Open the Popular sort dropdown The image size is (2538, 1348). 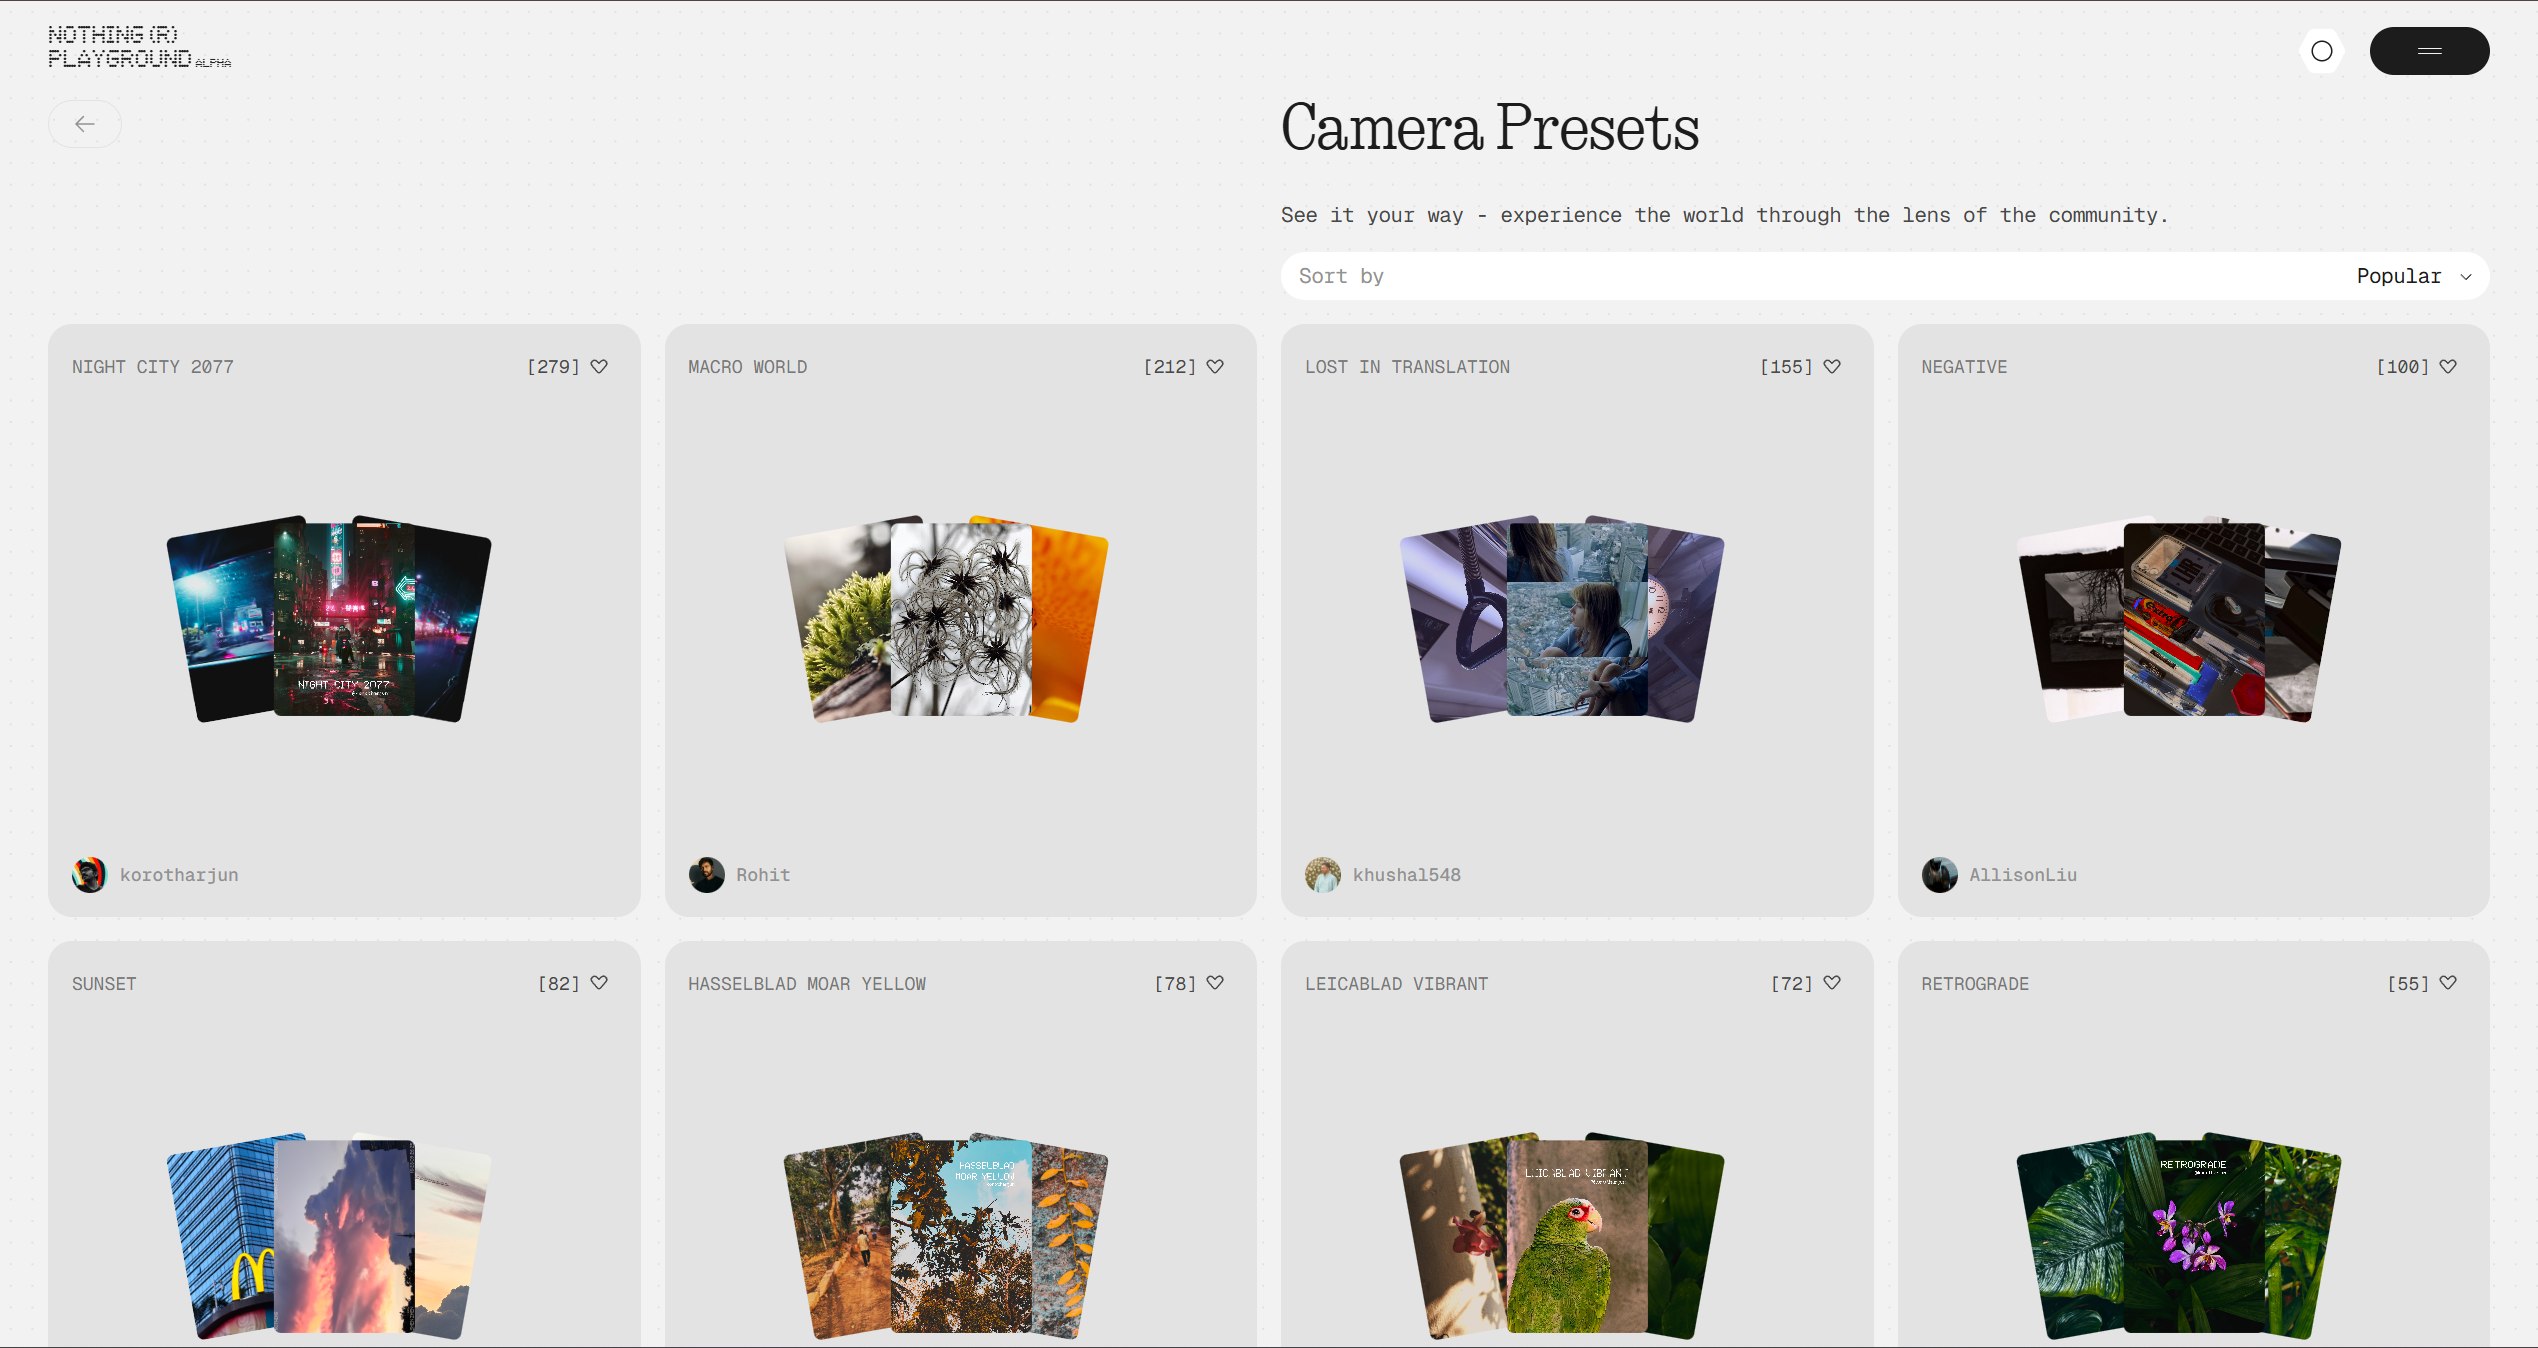[x=2398, y=276]
